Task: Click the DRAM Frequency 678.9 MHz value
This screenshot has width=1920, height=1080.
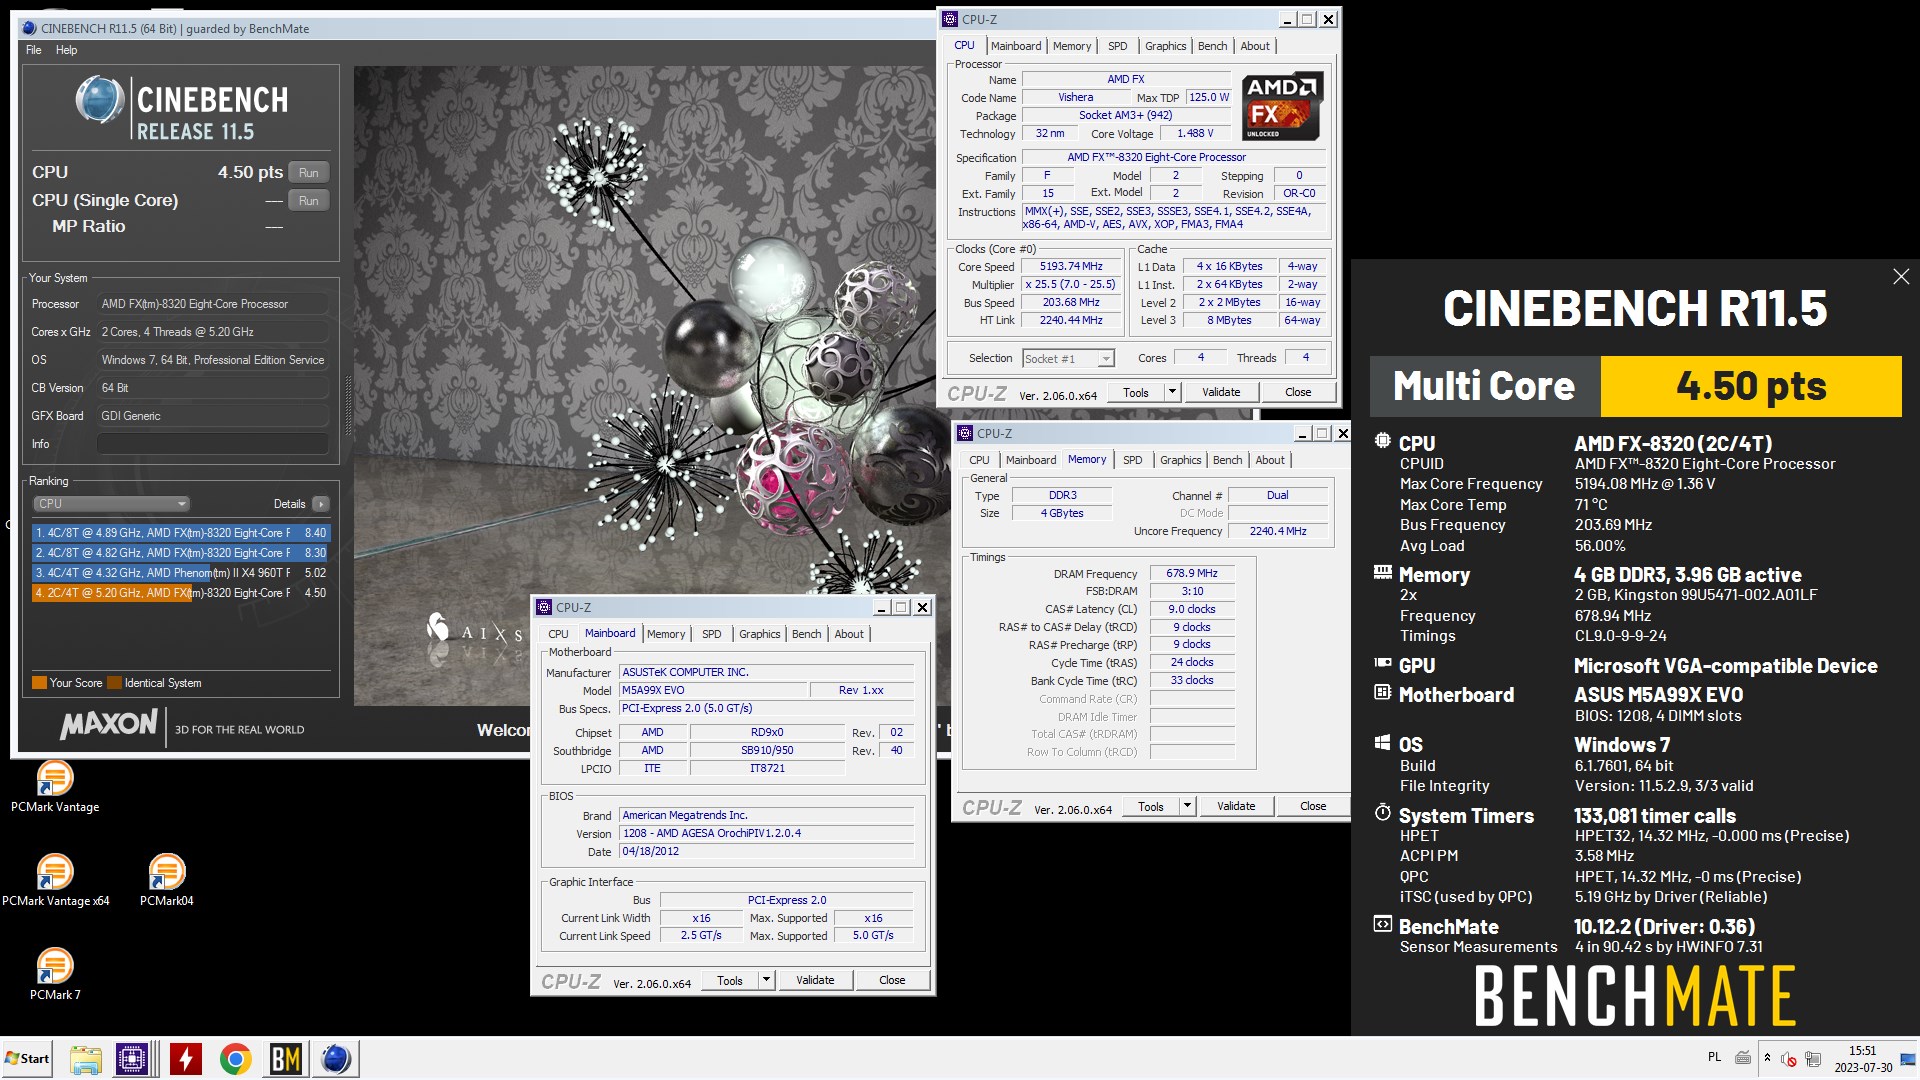Action: (1192, 574)
